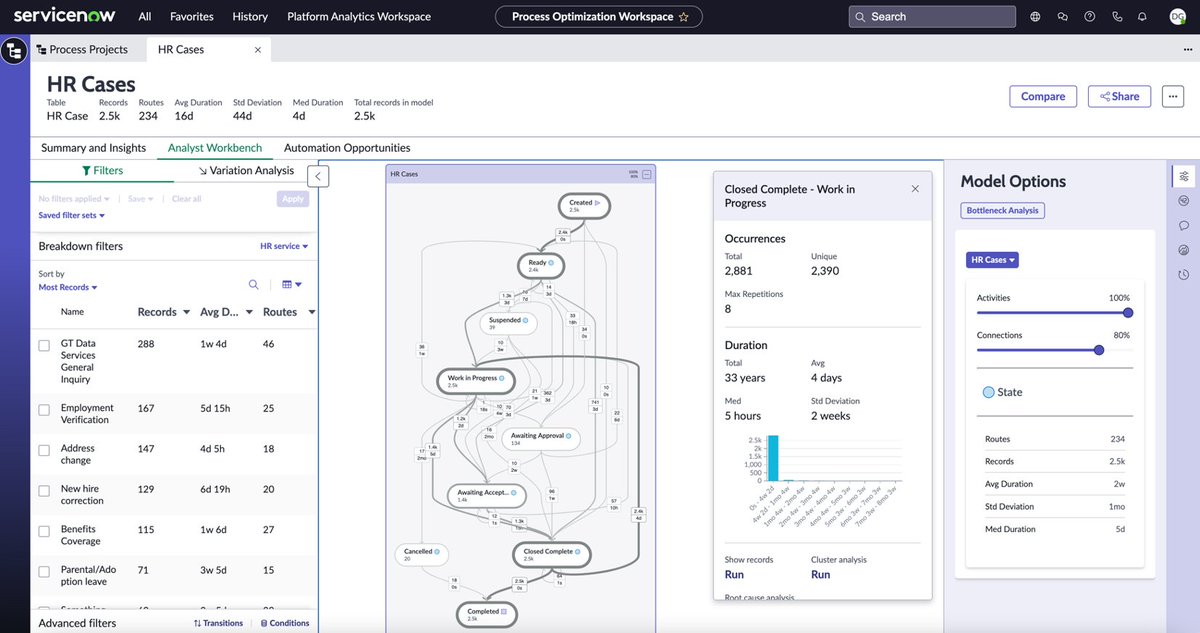1200x633 pixels.
Task: Click the more options ellipsis next to Share
Action: pos(1173,96)
